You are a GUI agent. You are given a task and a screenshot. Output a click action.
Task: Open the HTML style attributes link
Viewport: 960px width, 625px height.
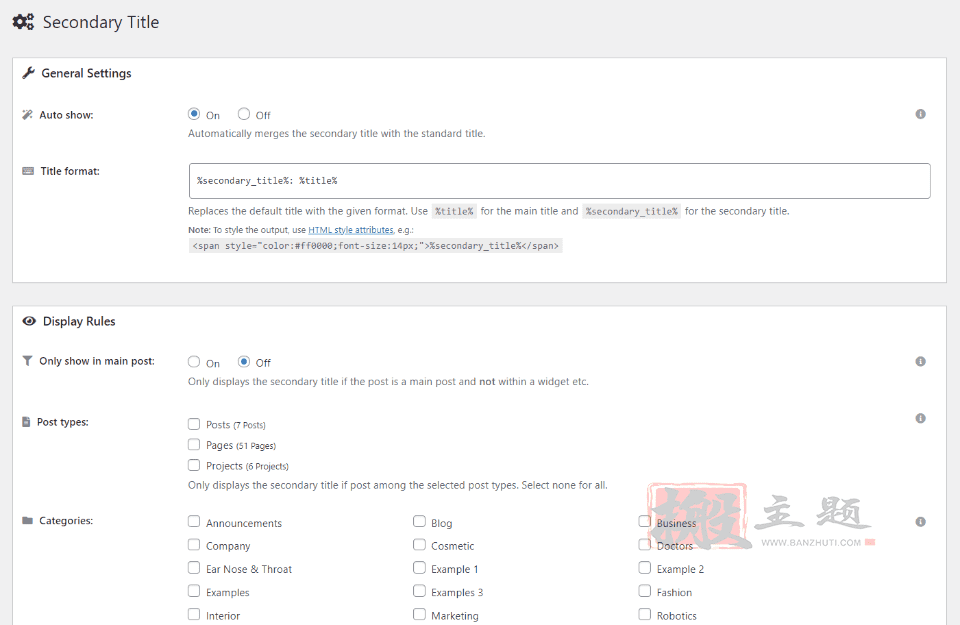351,230
